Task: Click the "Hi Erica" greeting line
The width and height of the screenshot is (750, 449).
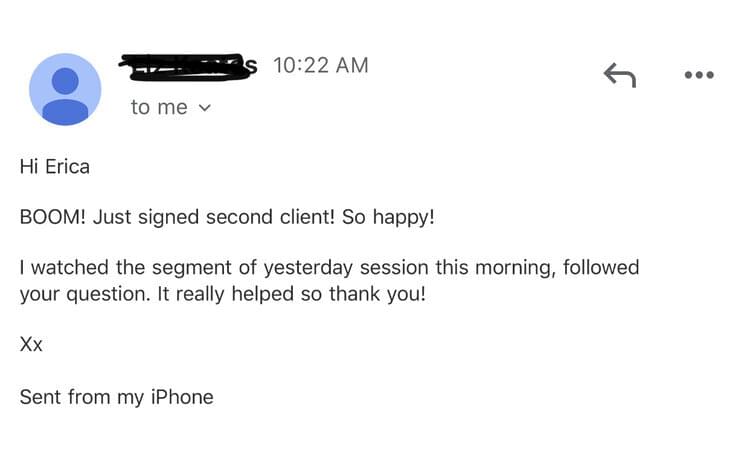Action: (x=55, y=167)
